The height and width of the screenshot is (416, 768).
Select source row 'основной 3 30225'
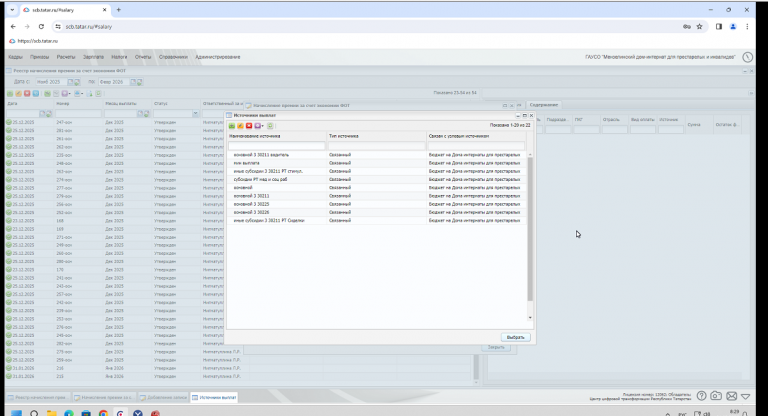tap(377, 204)
